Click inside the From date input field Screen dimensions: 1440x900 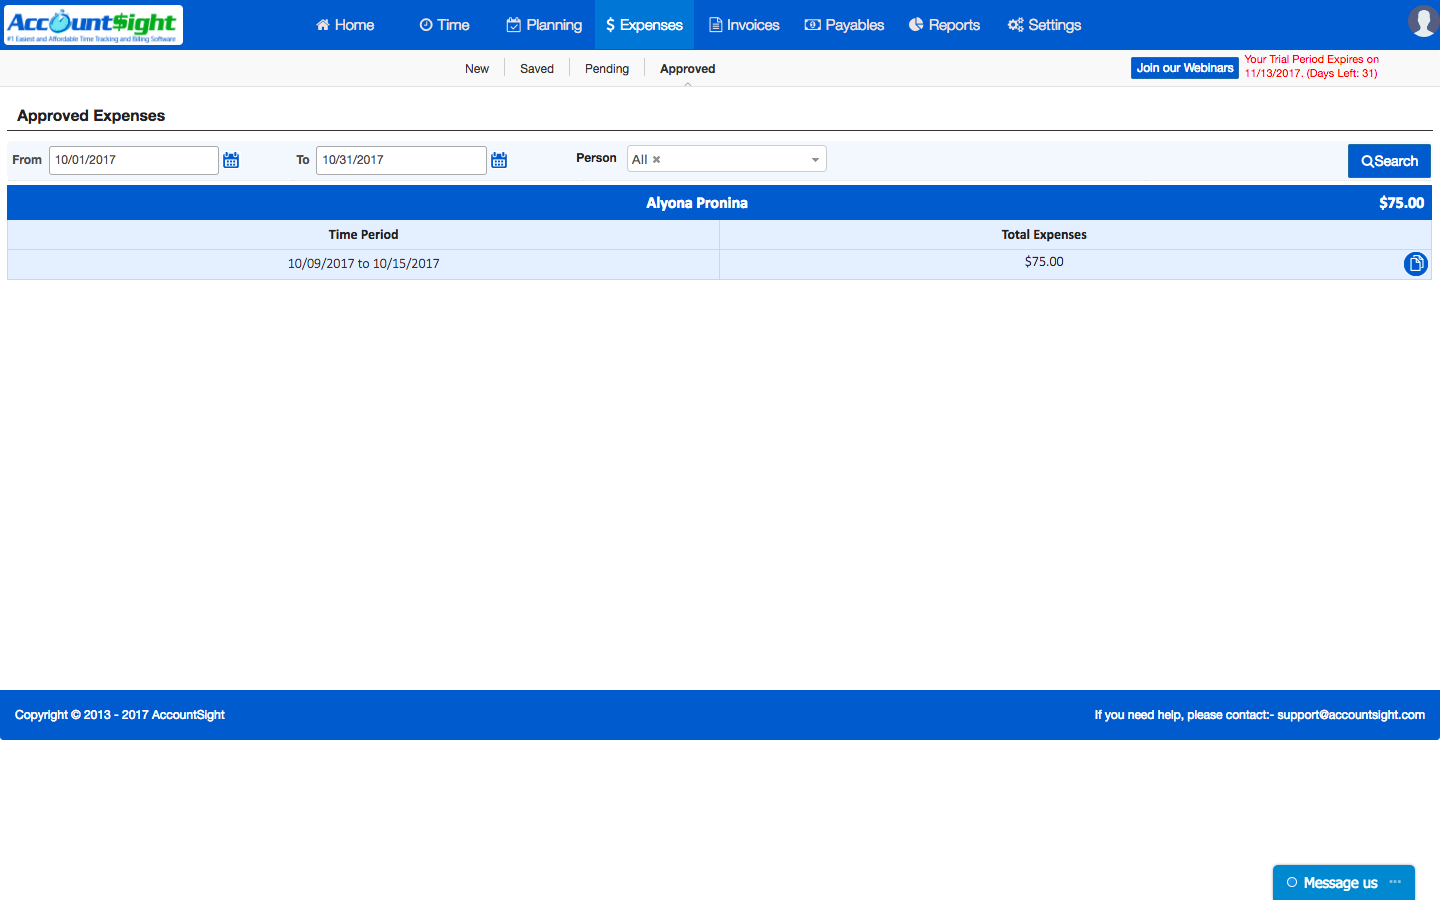pos(133,159)
